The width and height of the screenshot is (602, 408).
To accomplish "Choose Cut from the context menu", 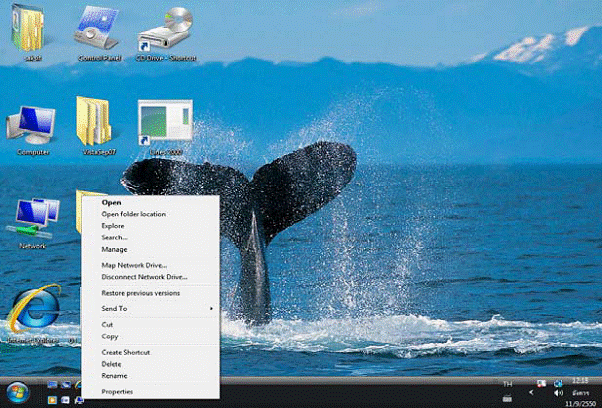I will 150,325.
